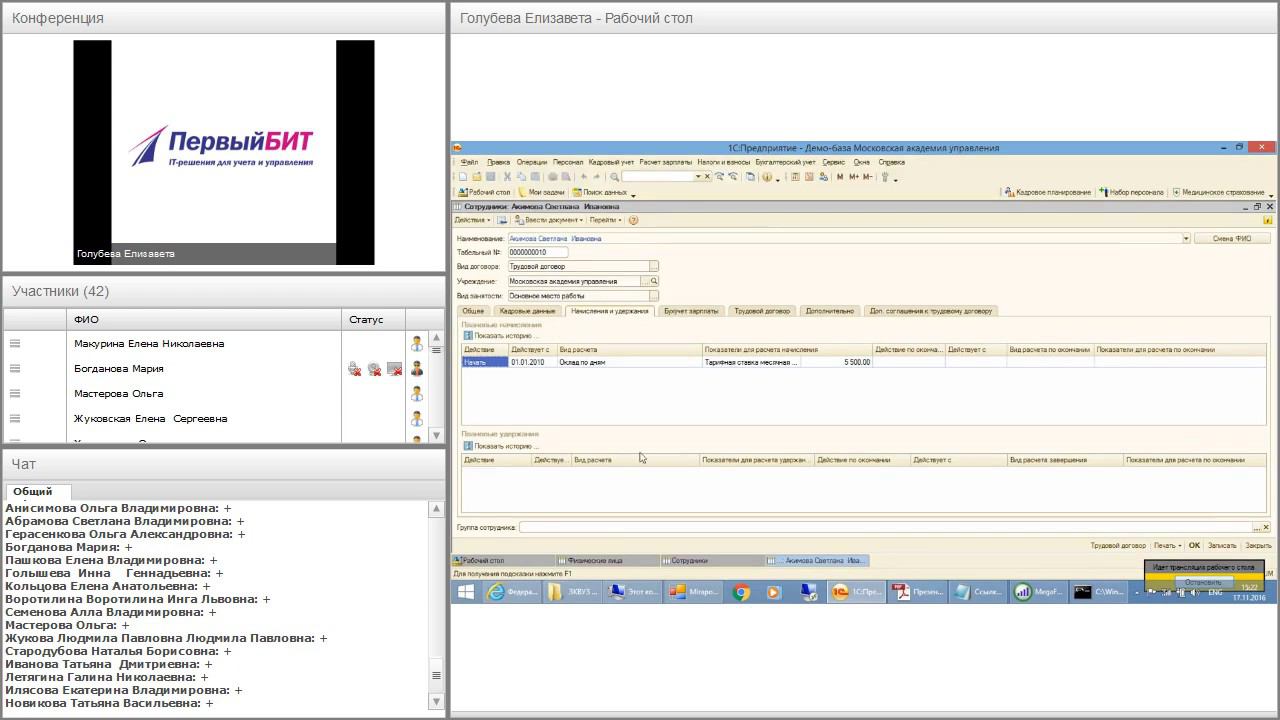1280x720 pixels.
Task: Click the search magnifier icon beside the toolbar search box
Action: (615, 177)
